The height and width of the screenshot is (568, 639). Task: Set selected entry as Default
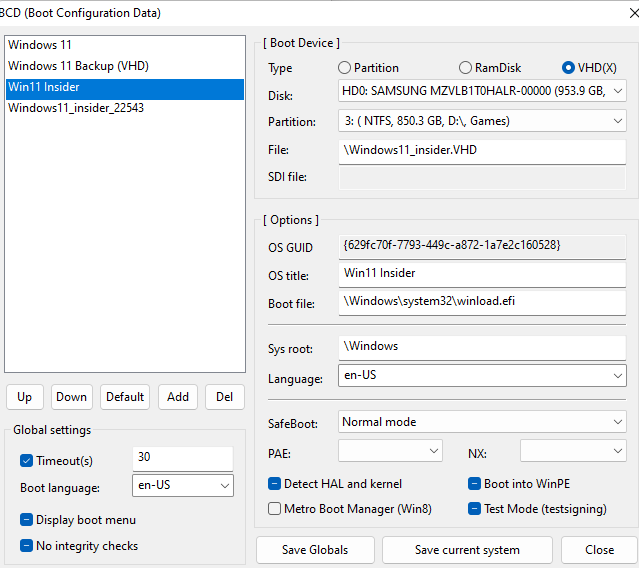125,397
